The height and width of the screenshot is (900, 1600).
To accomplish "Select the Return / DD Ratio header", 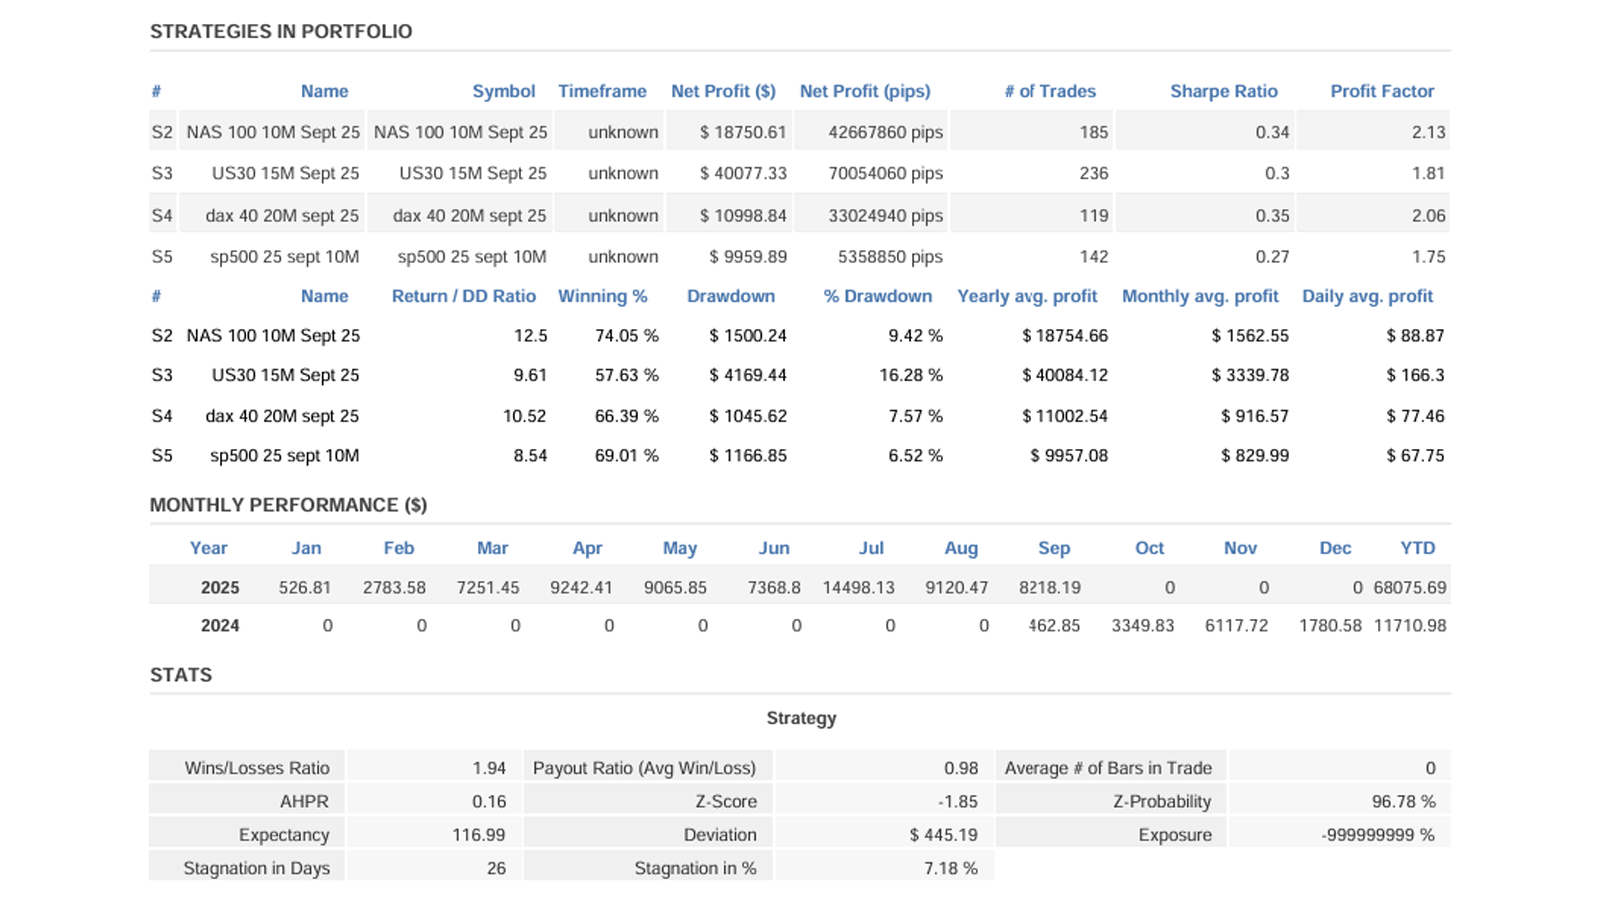I will tap(463, 296).
